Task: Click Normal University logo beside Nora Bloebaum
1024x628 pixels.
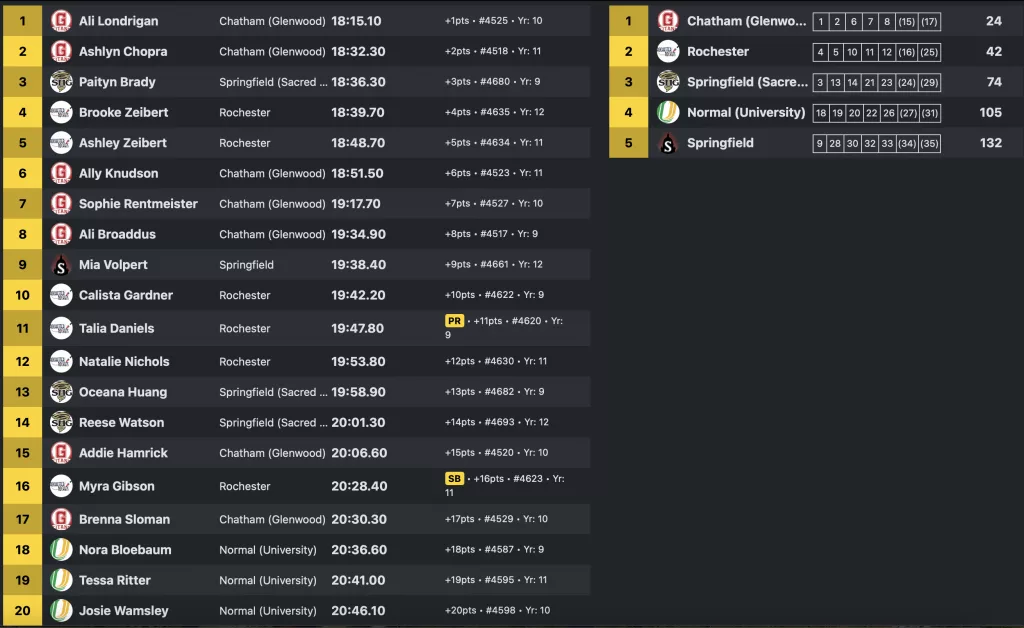Action: tap(61, 550)
